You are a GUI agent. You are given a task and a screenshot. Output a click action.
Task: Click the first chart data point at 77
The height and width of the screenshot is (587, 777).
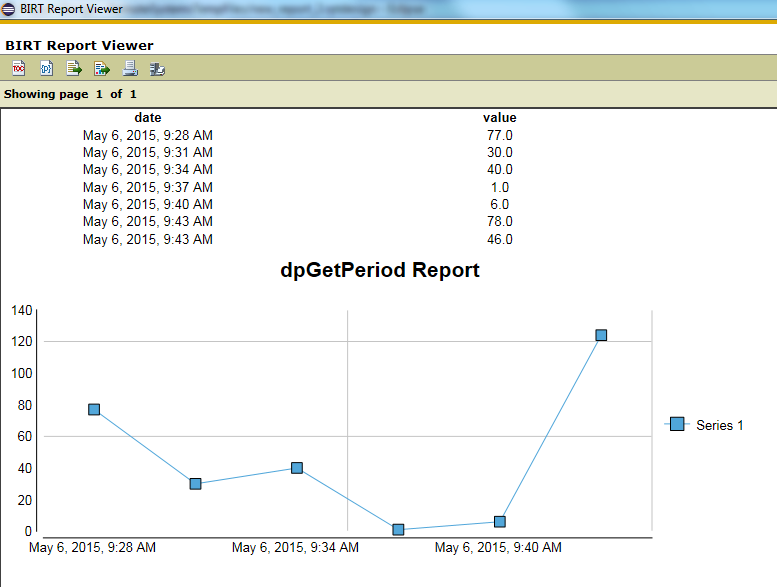(94, 409)
